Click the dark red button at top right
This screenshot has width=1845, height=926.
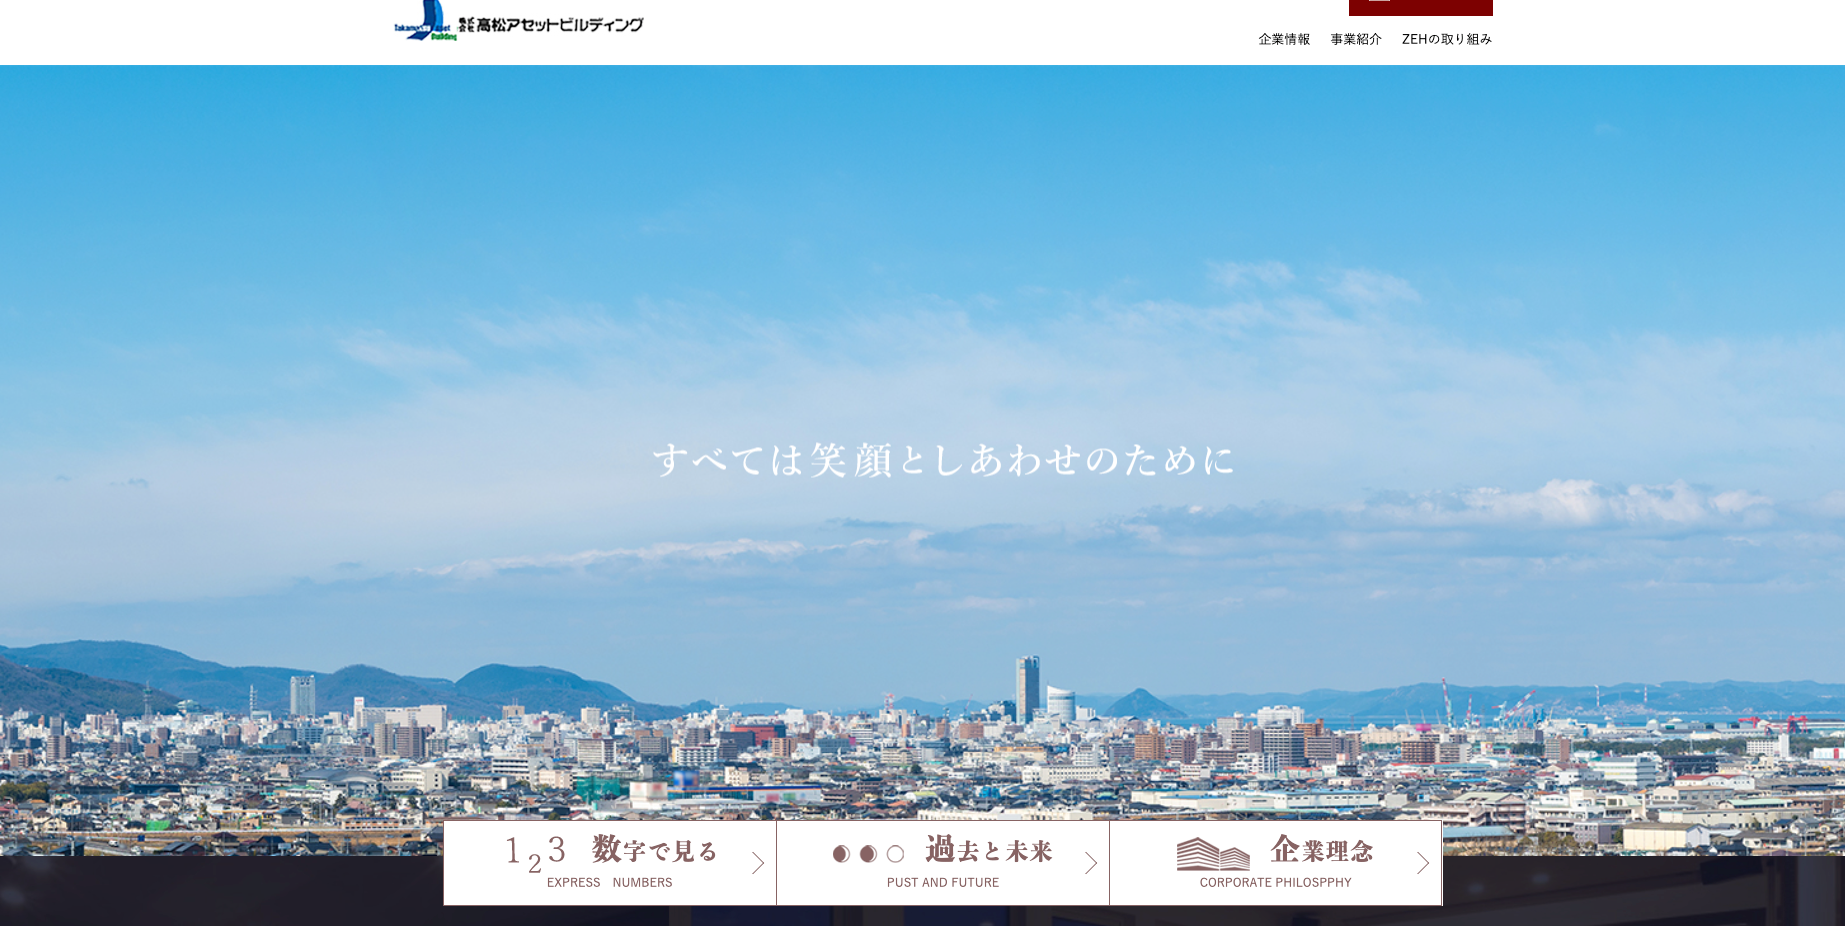1421,7
